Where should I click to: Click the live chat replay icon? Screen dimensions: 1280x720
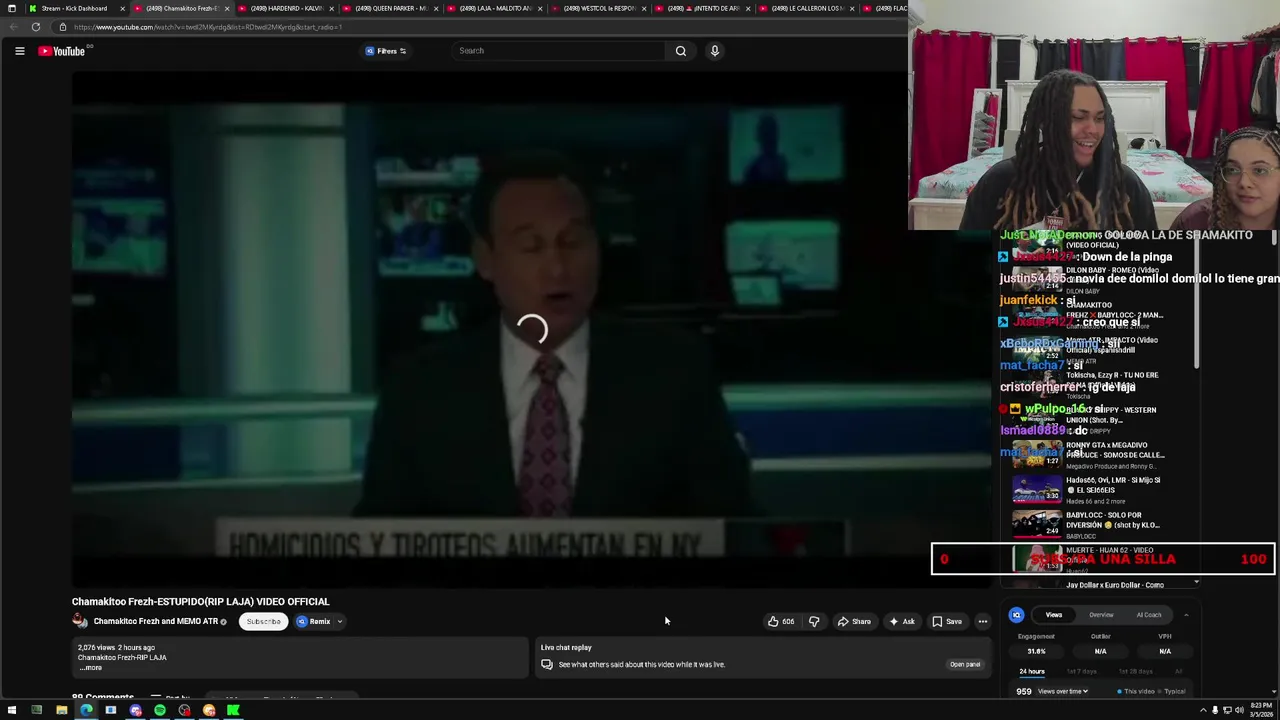(547, 664)
